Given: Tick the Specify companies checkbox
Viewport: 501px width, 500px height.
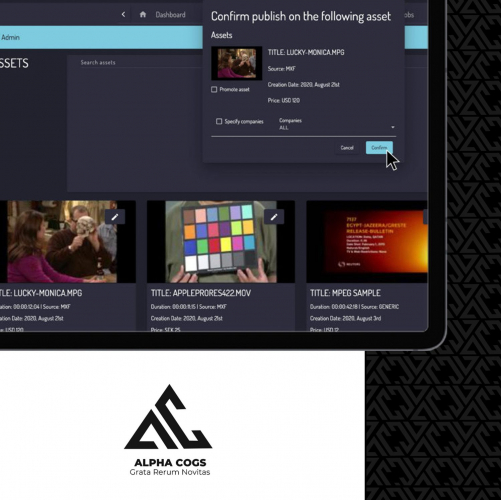Looking at the screenshot, I should point(219,121).
